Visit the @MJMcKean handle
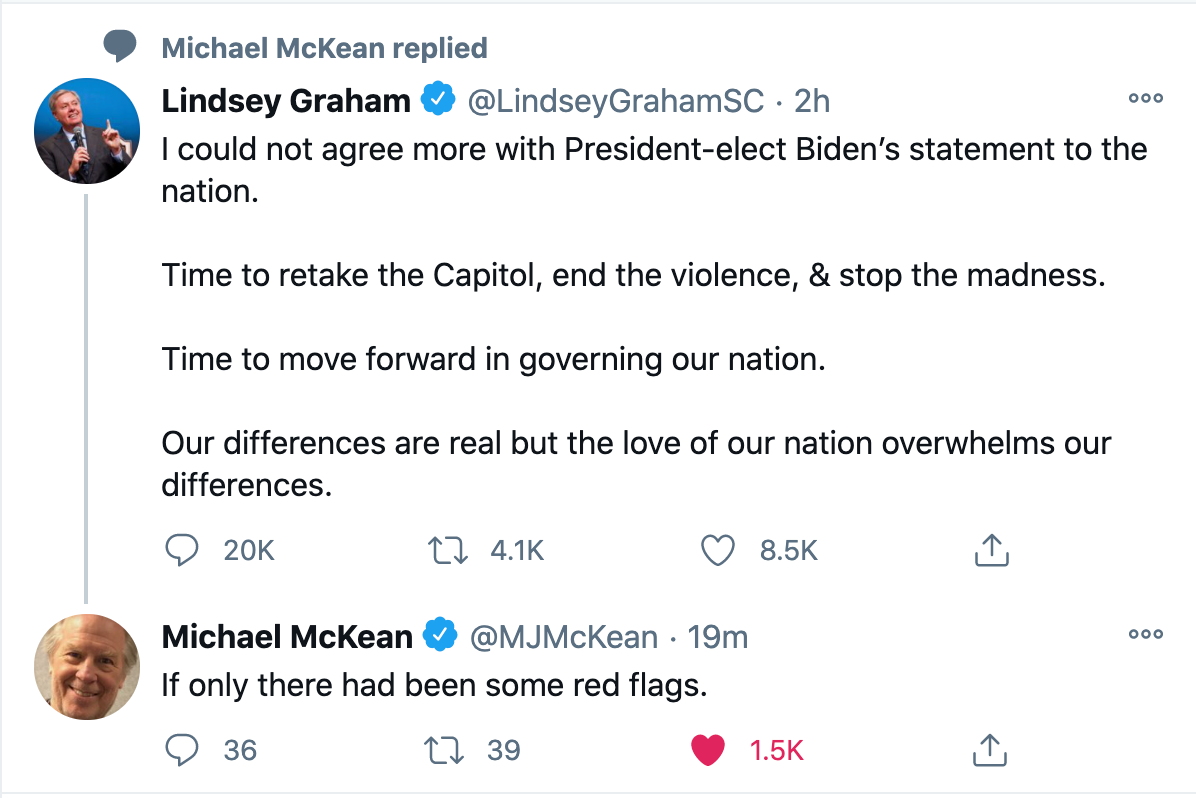This screenshot has height=798, width=1196. coord(564,637)
